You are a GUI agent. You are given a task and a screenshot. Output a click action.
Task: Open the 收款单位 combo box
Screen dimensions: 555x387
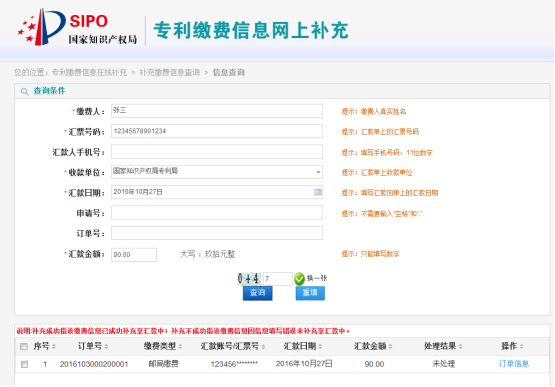(x=217, y=172)
